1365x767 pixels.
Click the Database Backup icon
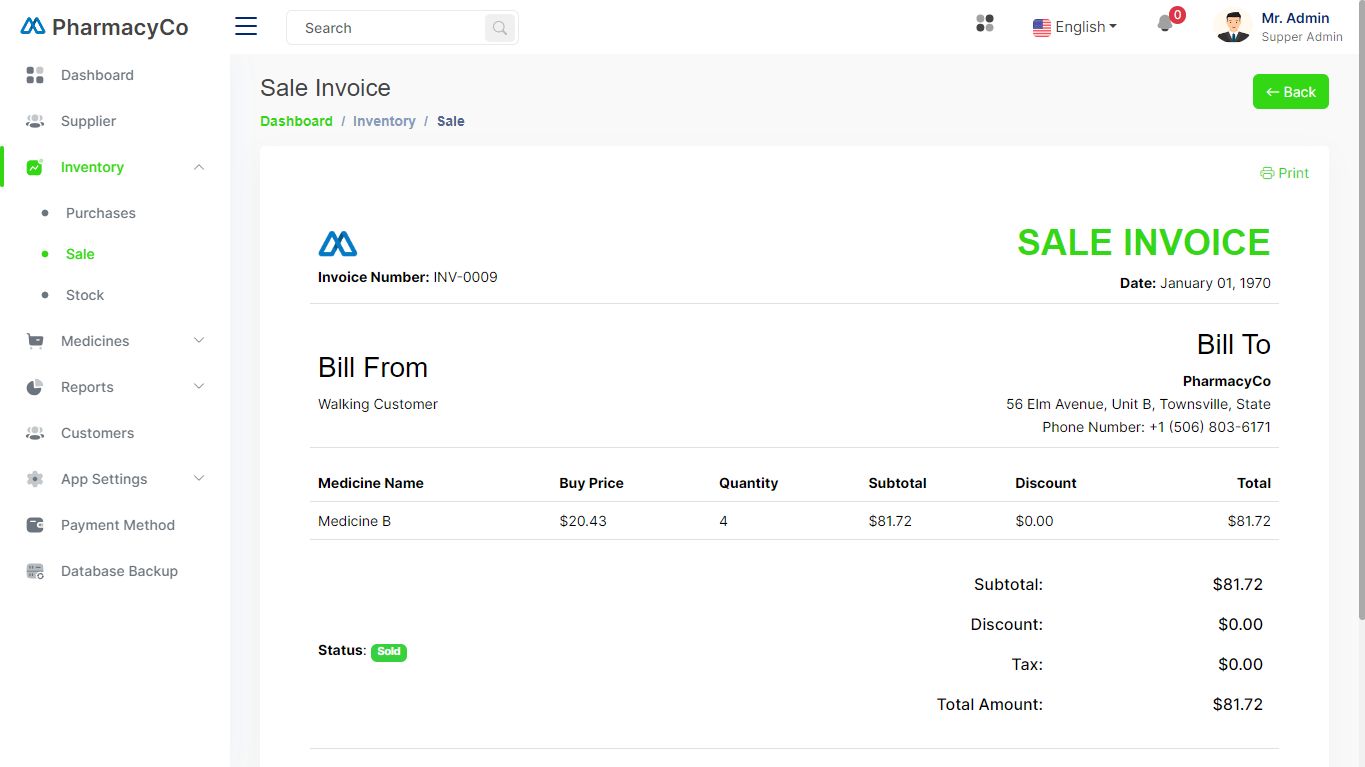click(x=35, y=571)
